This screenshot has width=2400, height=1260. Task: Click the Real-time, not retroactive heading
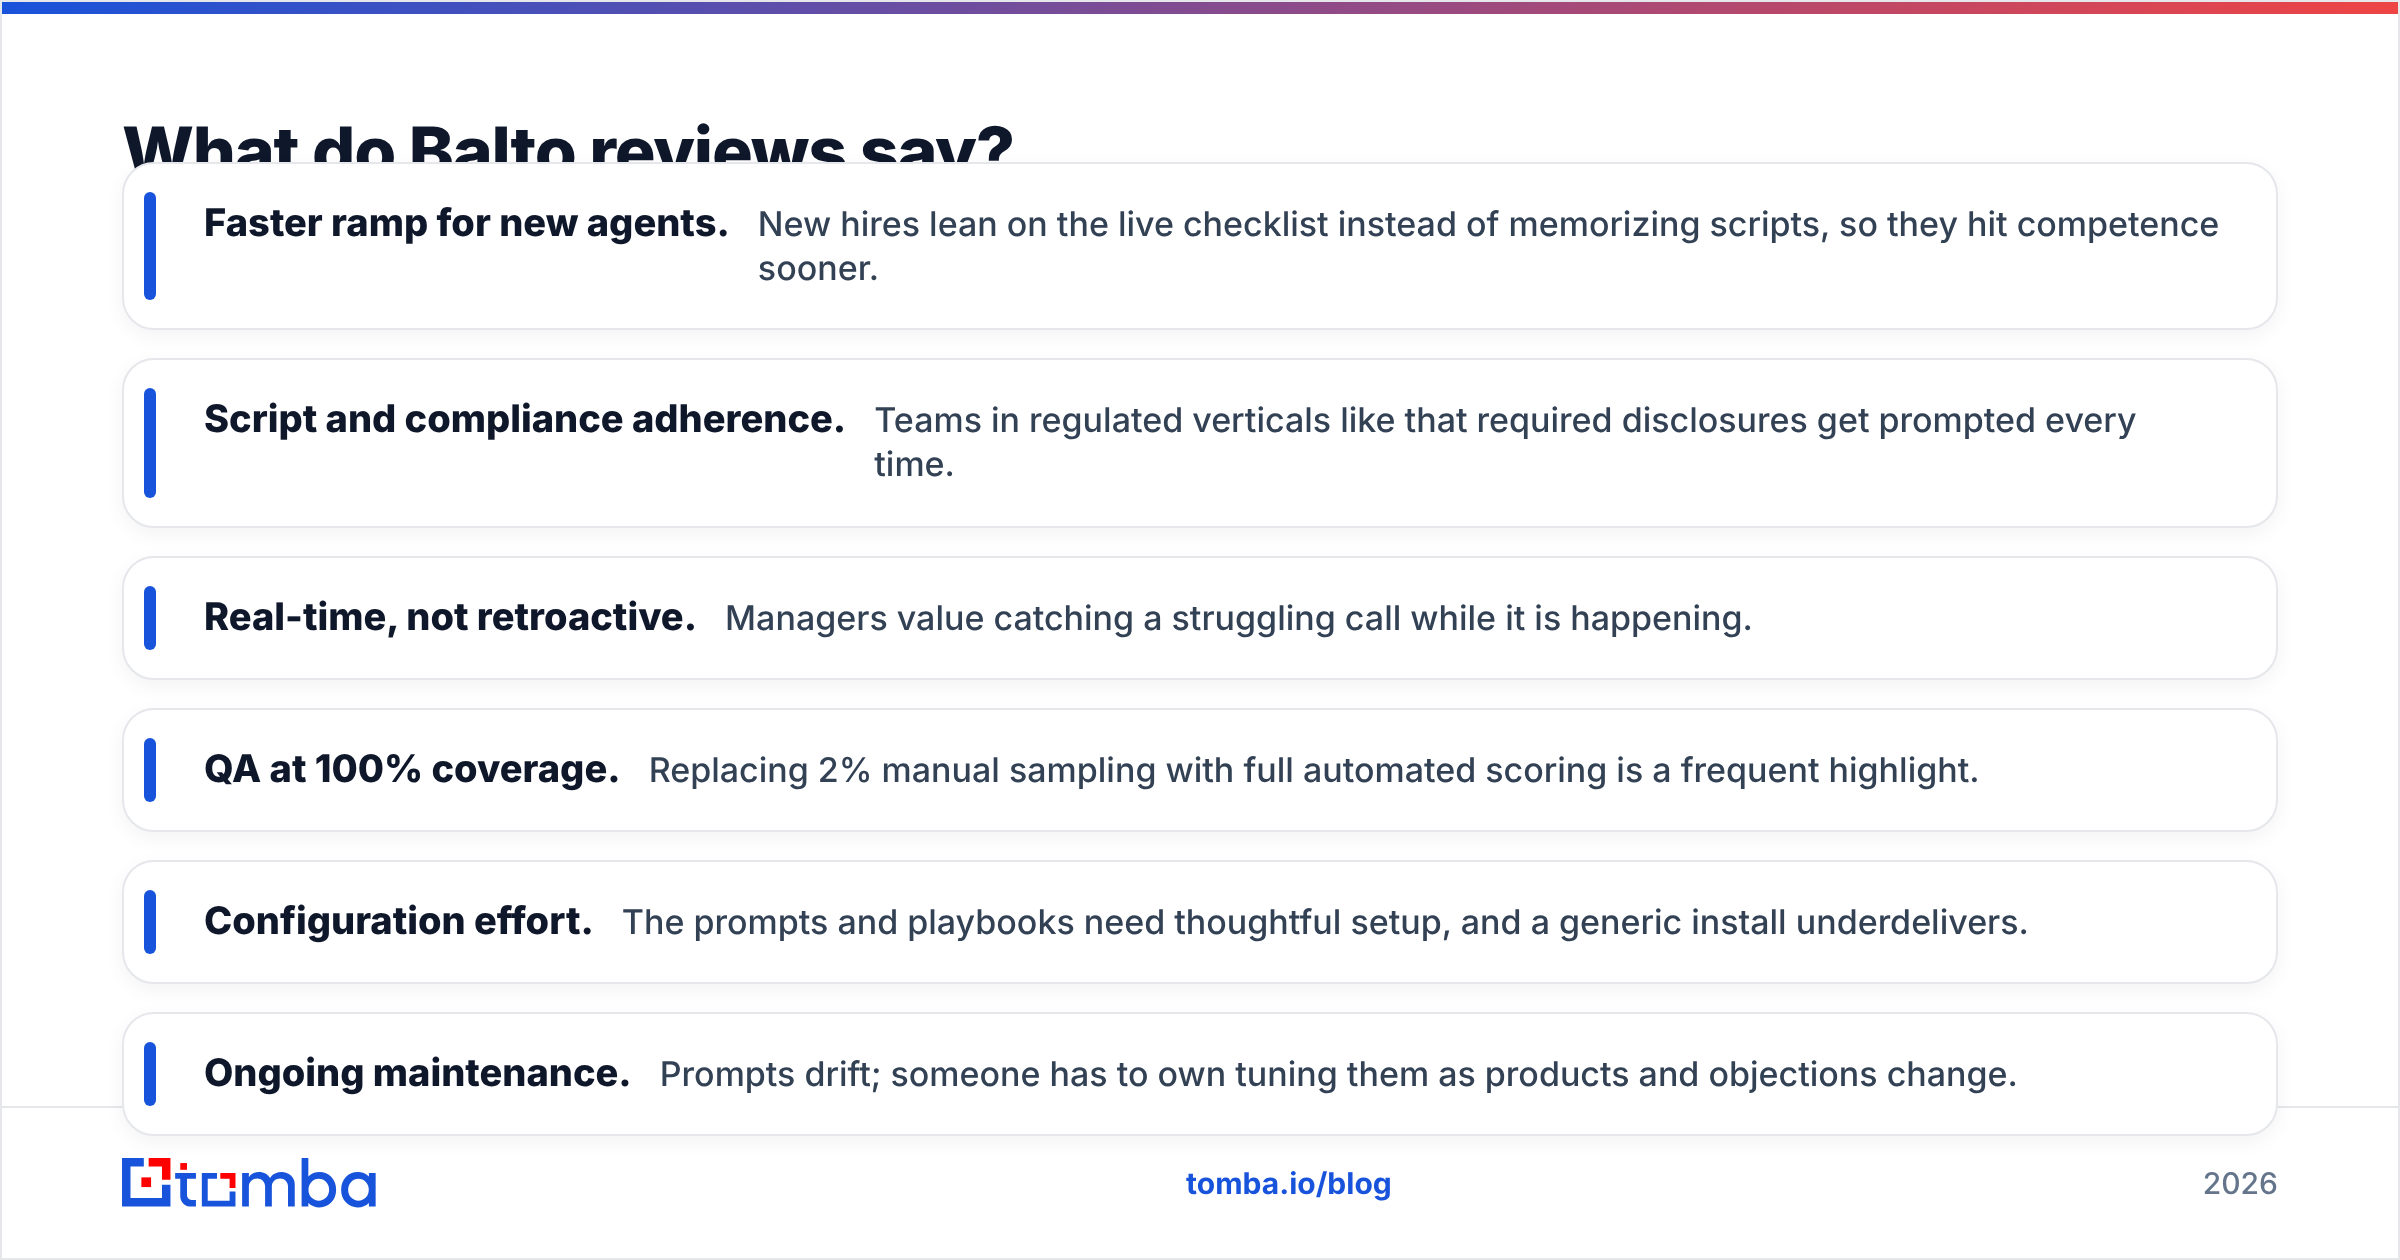click(x=449, y=617)
